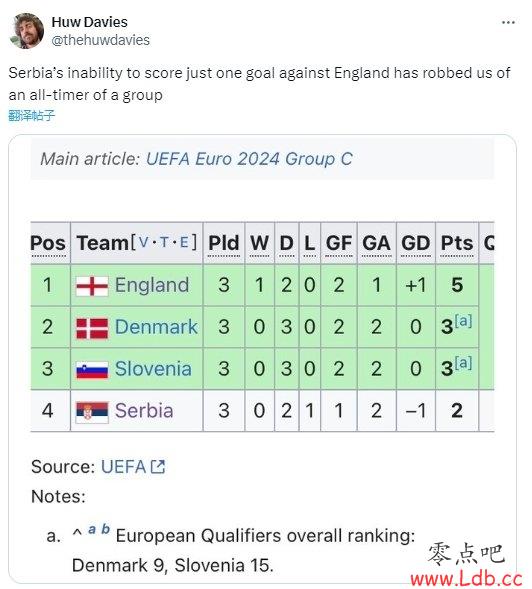Open the three-dot more options menu
Screen dimensions: 532x589
pos(508,23)
